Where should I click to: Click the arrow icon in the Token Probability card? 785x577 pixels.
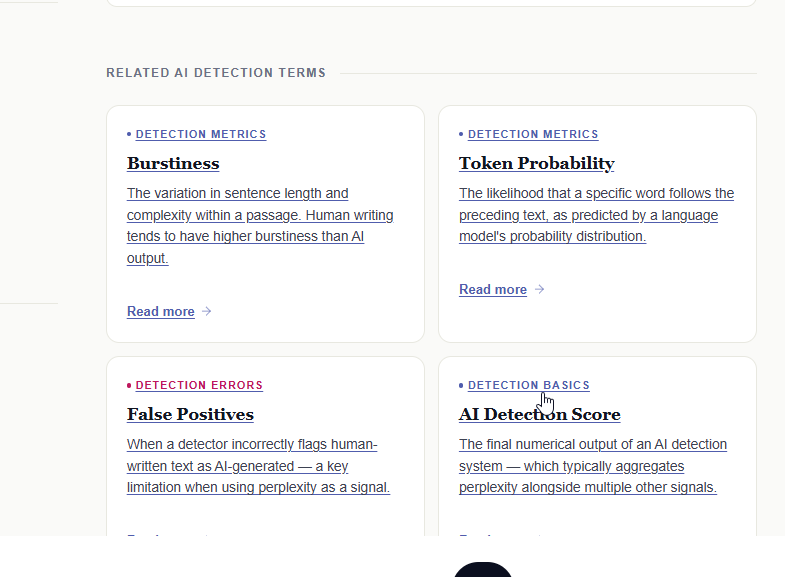(x=539, y=289)
